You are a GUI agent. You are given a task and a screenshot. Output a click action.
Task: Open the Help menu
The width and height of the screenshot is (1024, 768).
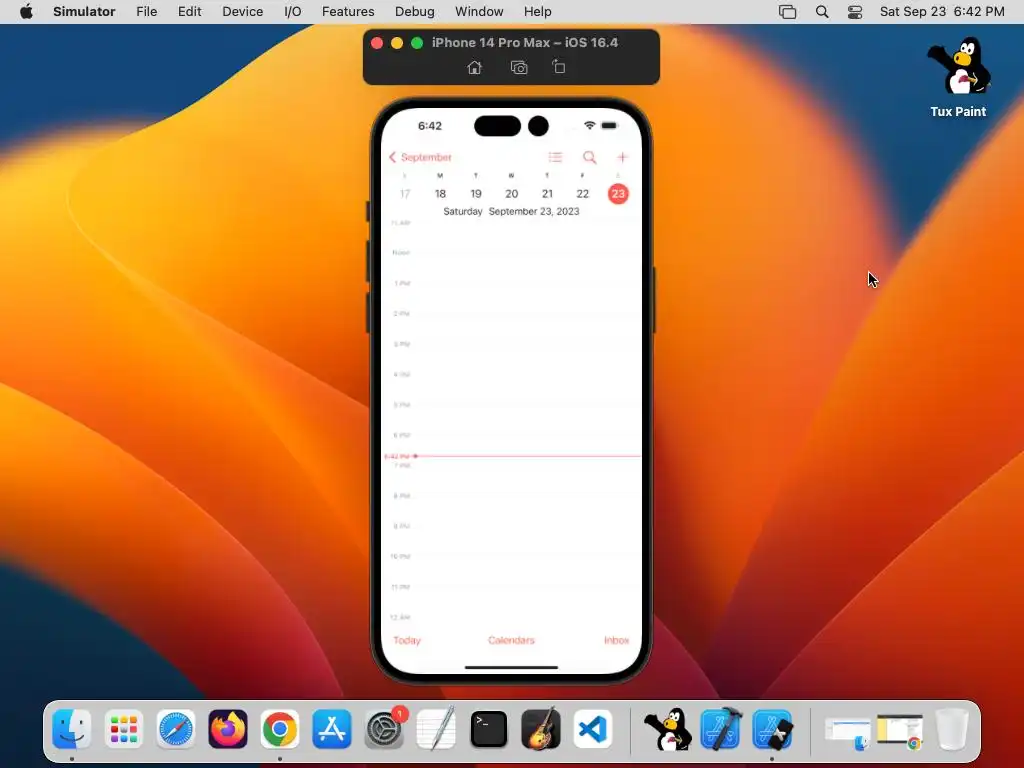537,12
